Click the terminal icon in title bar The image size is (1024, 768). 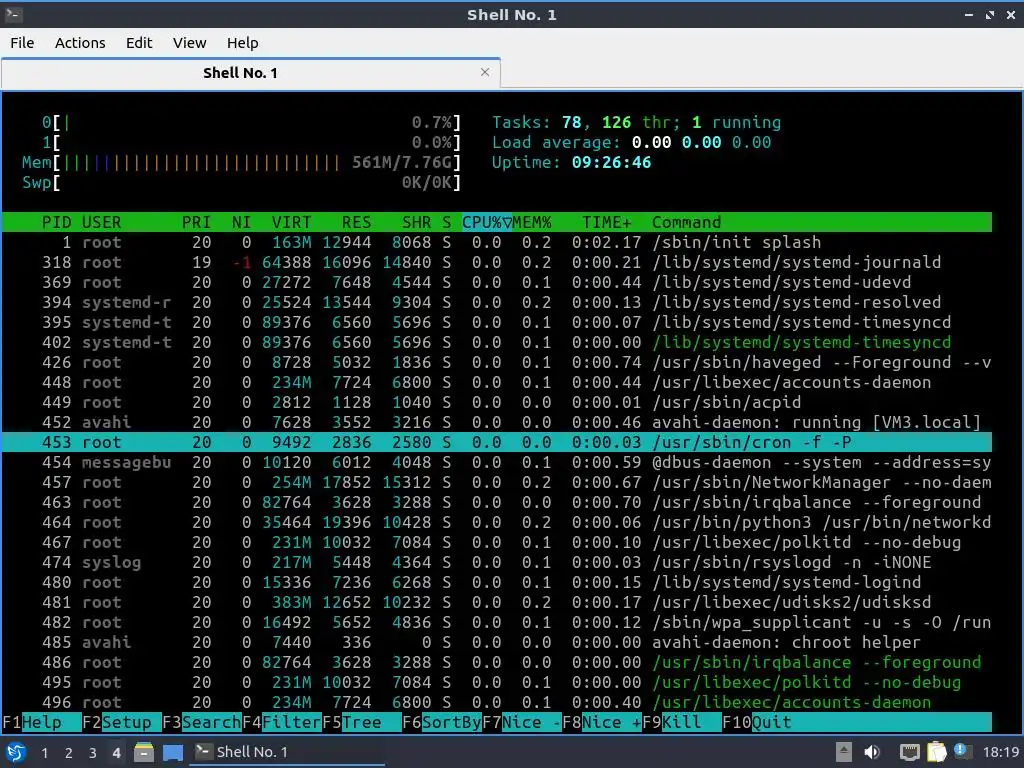[x=13, y=14]
